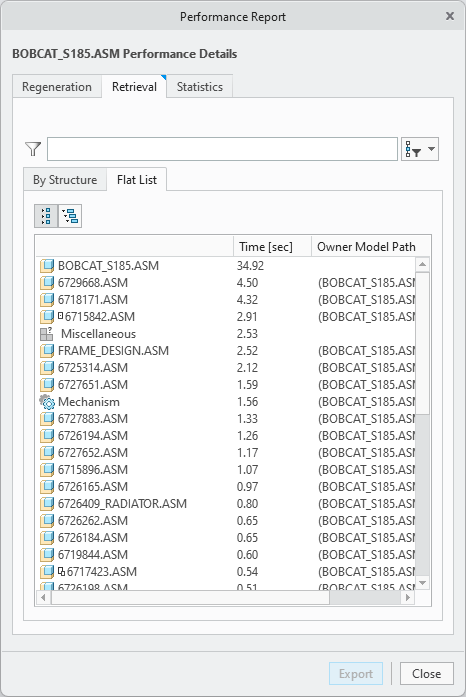This screenshot has width=466, height=697.
Task: Click the 6719844.ASM assembly icon
Action: [47, 554]
